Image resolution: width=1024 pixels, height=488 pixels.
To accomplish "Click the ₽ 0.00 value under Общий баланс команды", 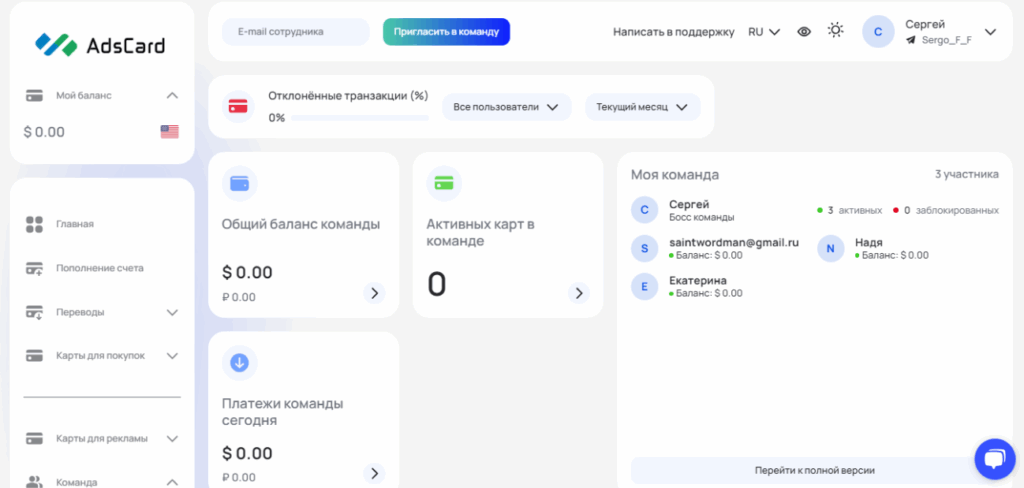I will coord(239,297).
